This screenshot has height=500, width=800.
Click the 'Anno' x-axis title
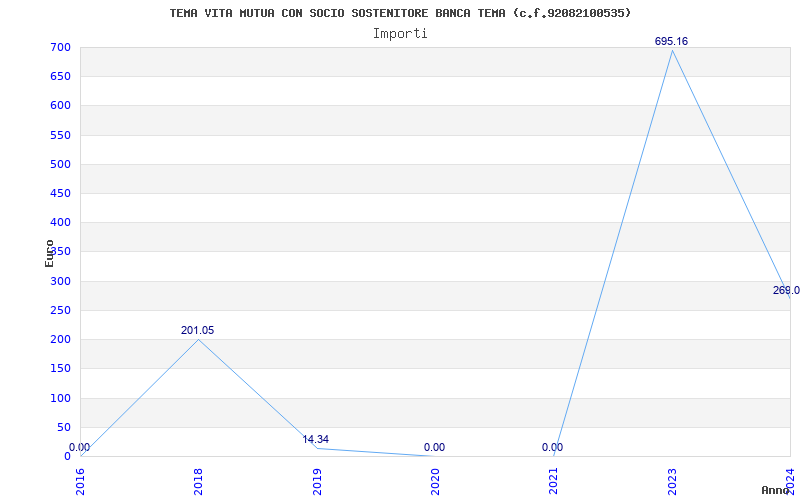point(776,490)
